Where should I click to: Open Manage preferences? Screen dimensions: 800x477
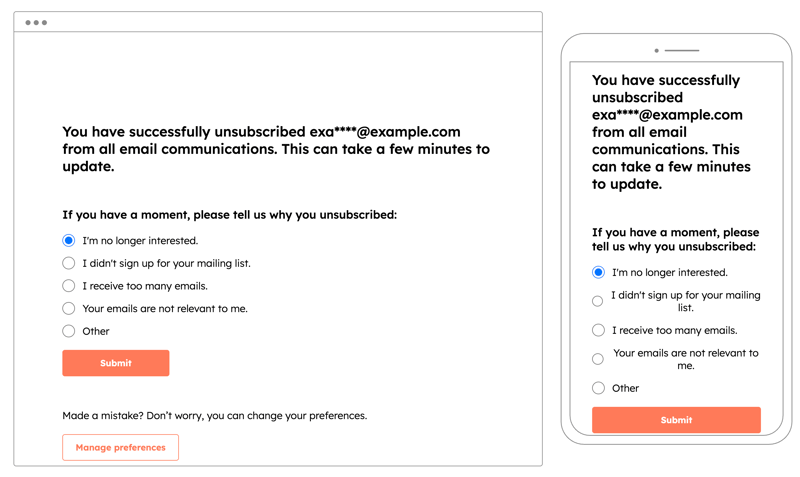[120, 447]
